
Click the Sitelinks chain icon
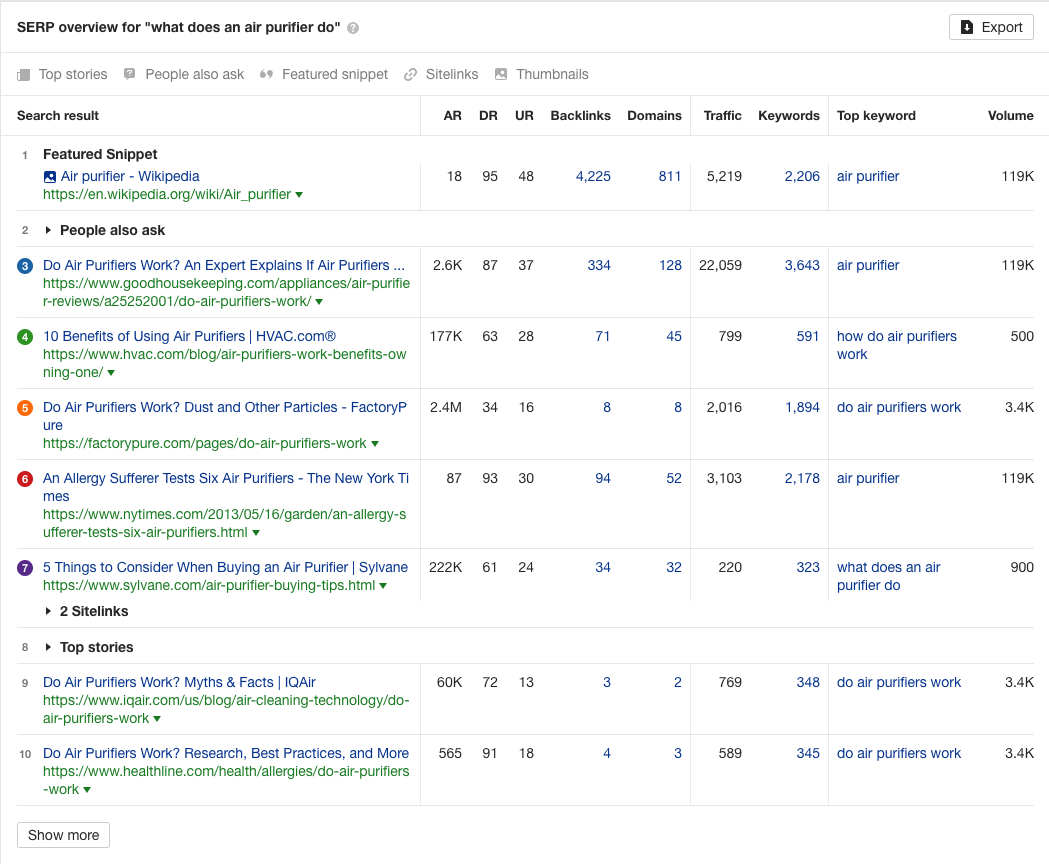pos(410,74)
